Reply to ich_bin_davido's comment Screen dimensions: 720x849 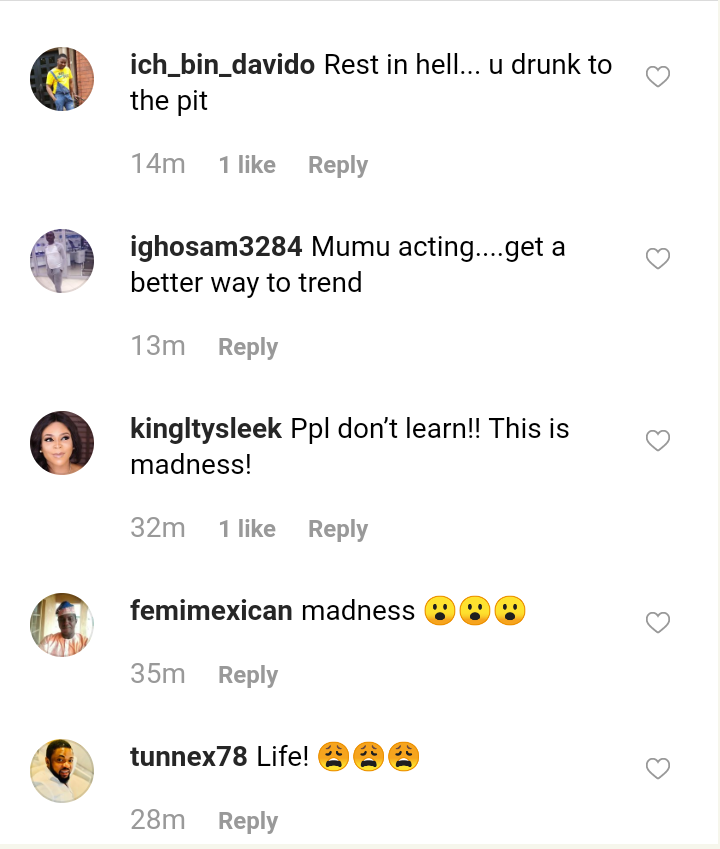[x=337, y=165]
